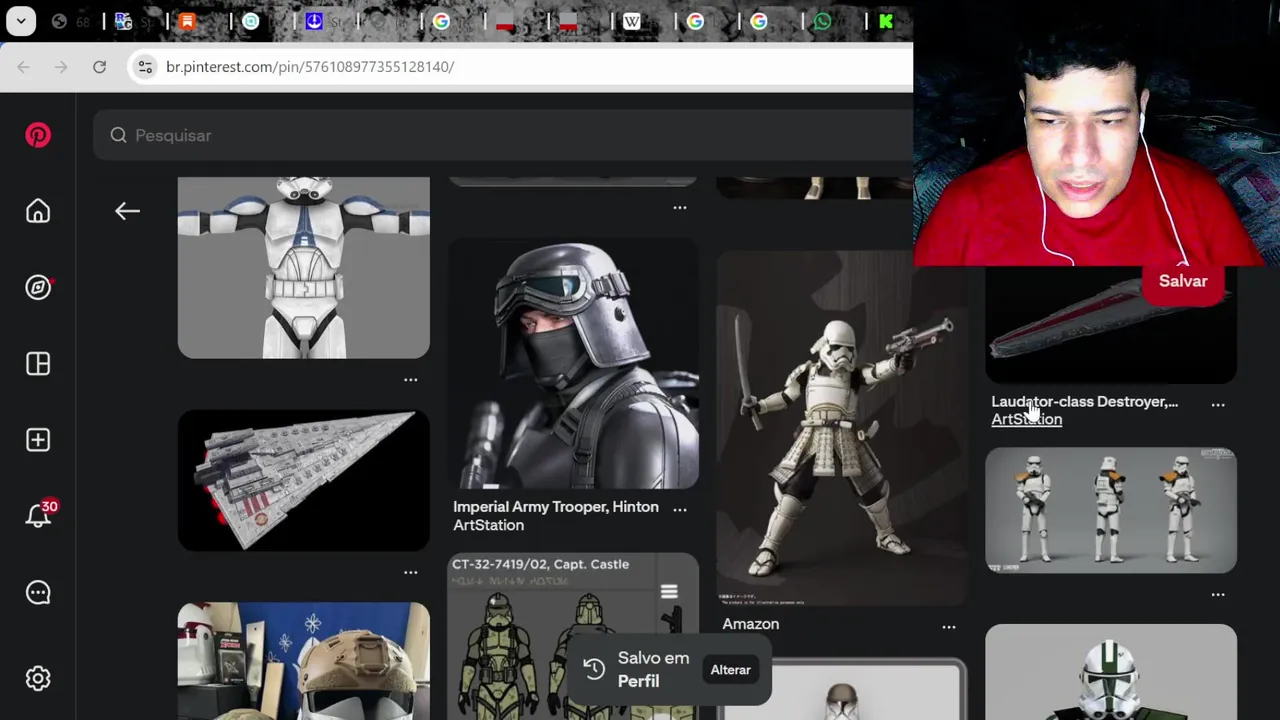Screen dimensions: 1280x720
Task: Save the Laudator-class Destroyer pin with Salvar
Action: pos(1183,281)
